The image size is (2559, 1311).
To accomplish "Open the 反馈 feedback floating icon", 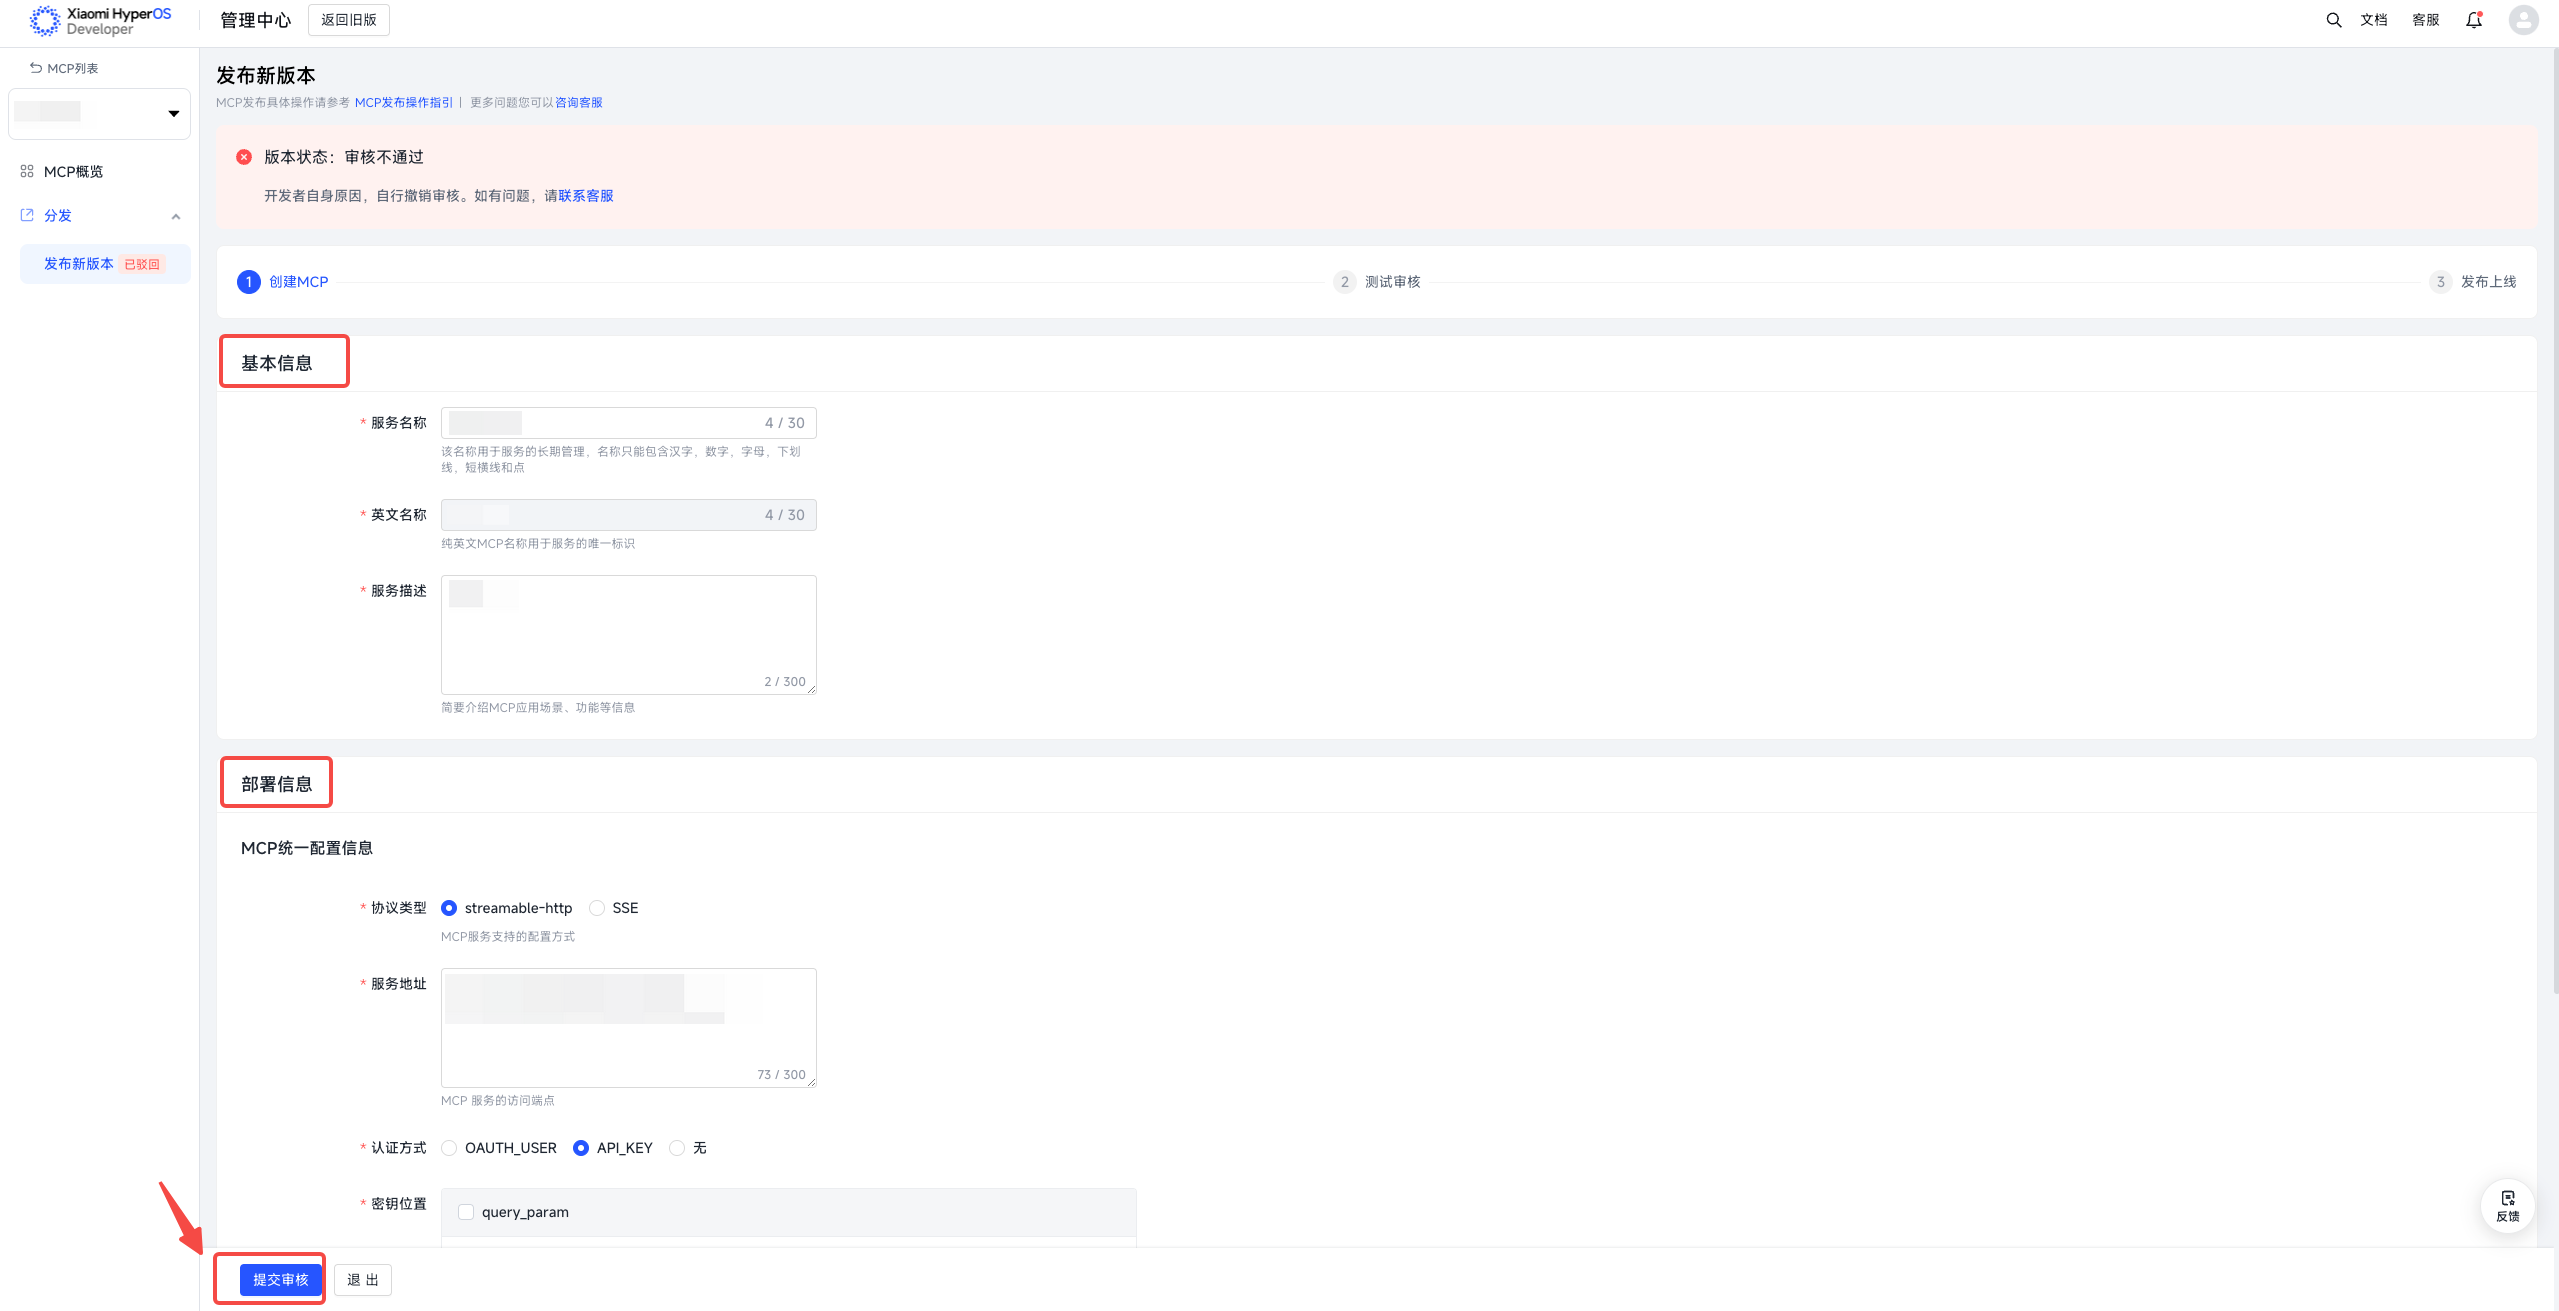I will 2507,1205.
